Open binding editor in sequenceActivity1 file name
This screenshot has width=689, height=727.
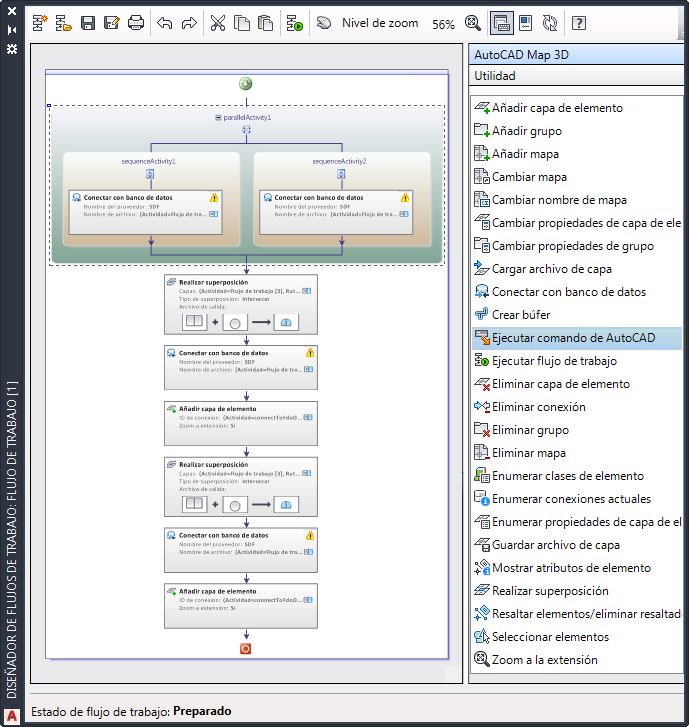coord(214,214)
